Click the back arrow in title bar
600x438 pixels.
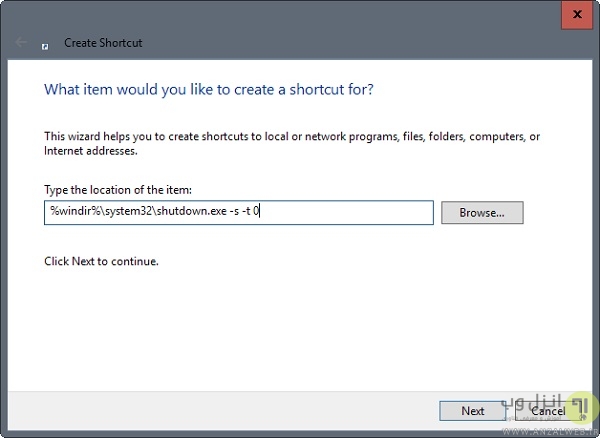click(x=21, y=44)
